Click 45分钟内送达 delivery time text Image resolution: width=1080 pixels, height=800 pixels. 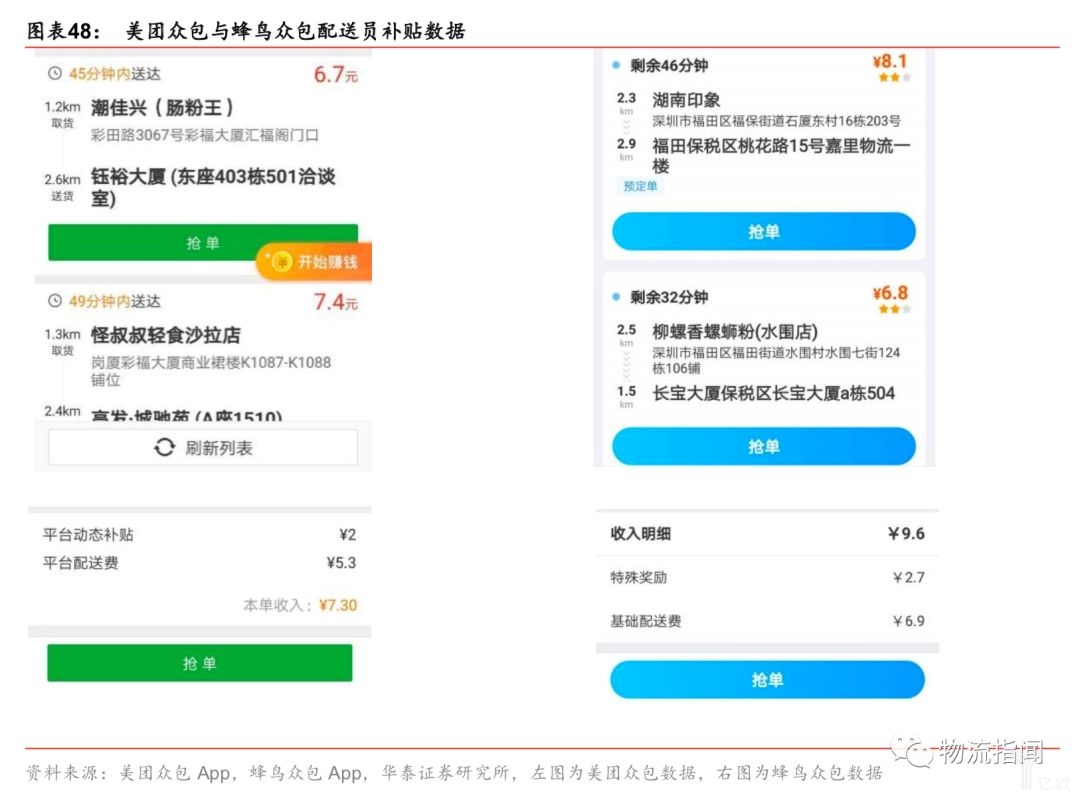click(114, 74)
